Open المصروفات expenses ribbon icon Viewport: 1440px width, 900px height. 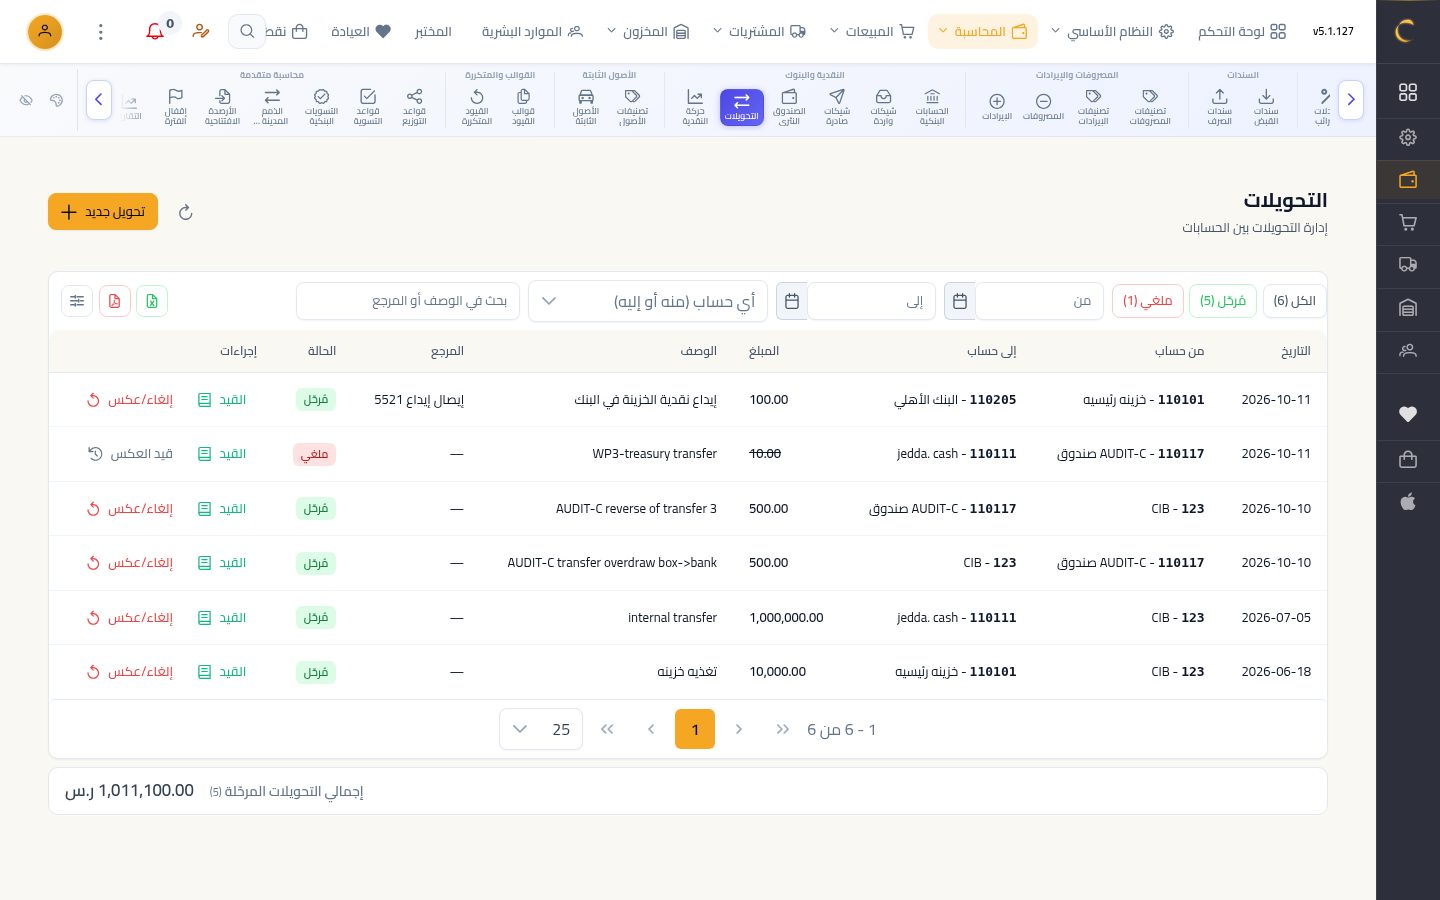tap(1043, 106)
